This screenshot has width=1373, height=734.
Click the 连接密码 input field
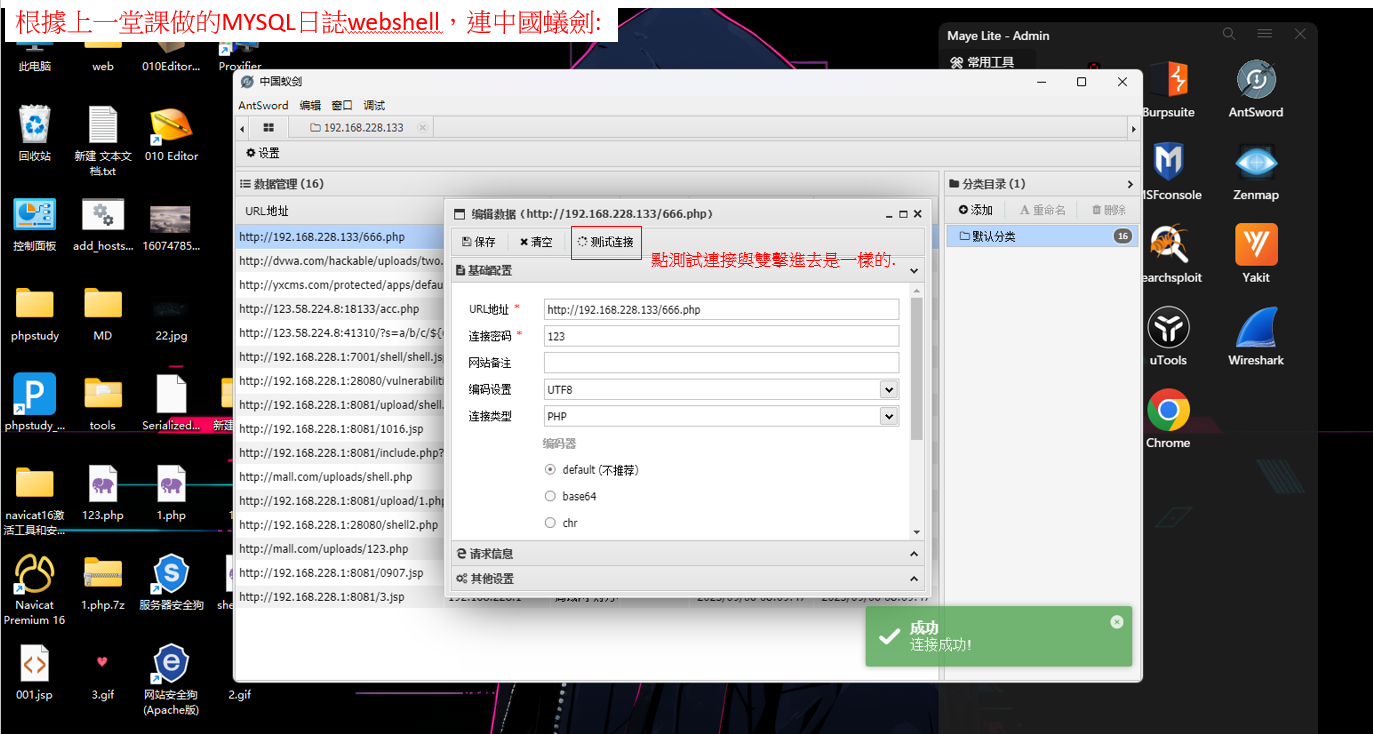pyautogui.click(x=721, y=336)
